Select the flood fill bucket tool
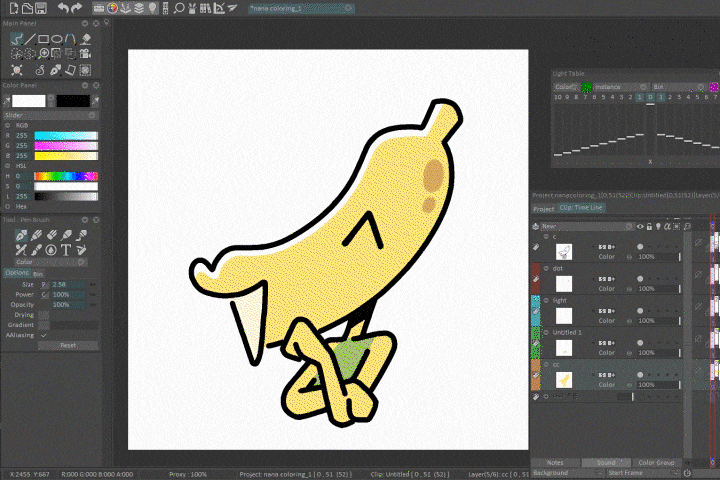The image size is (720, 480). pos(85,39)
